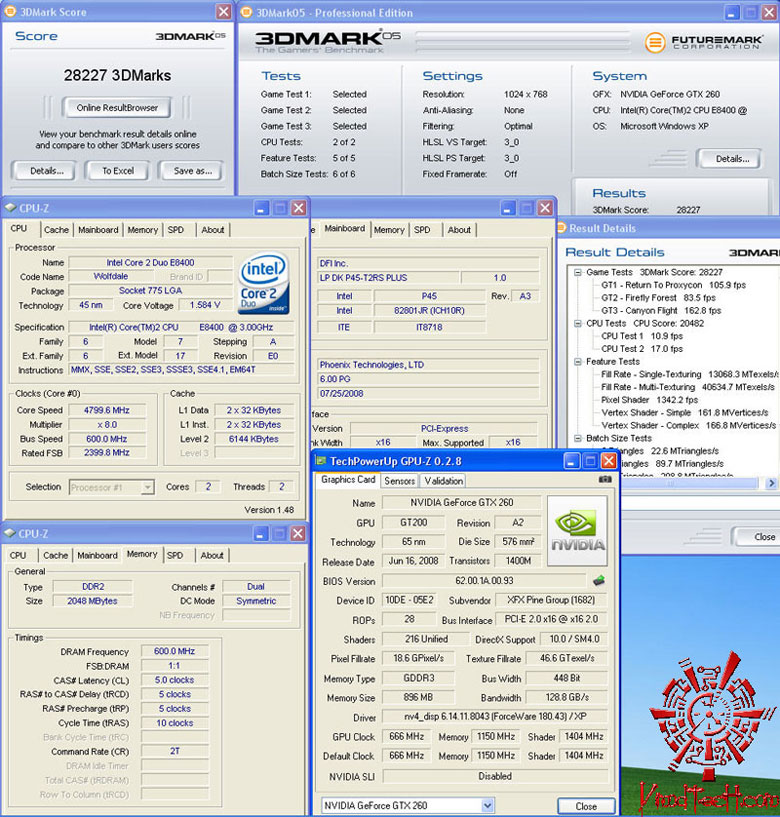This screenshot has height=817, width=780.
Task: Minimize the 3DMark05 Professional Edition window
Action: click(732, 13)
